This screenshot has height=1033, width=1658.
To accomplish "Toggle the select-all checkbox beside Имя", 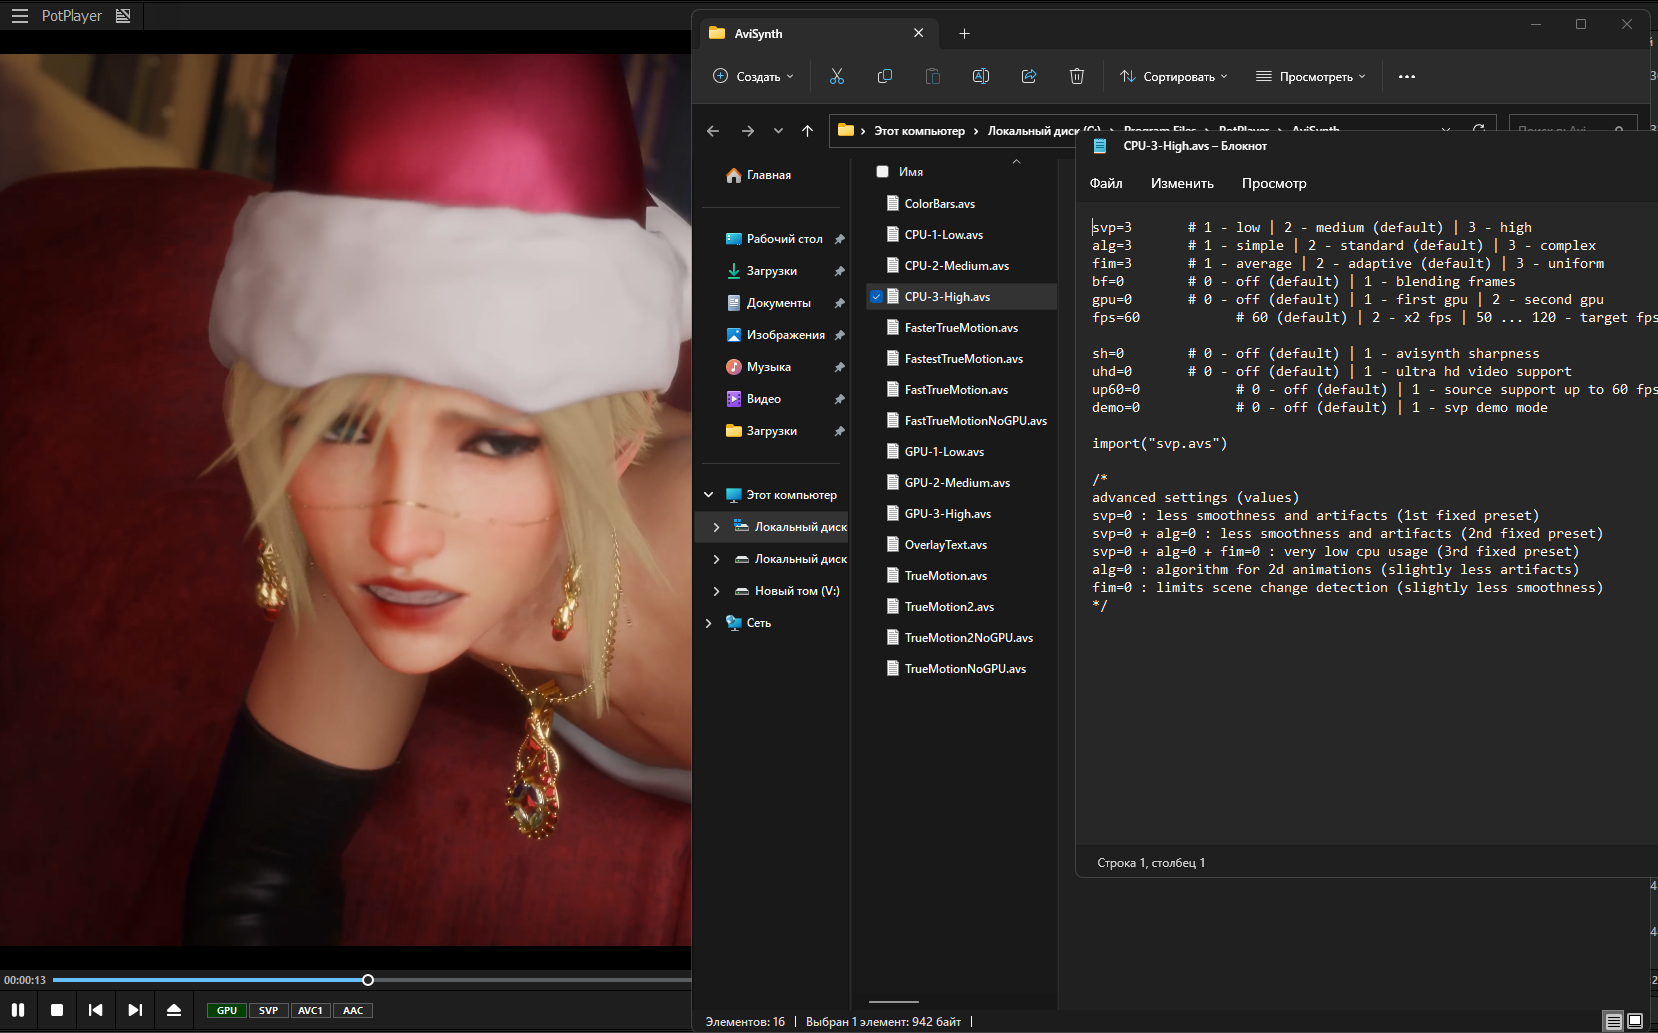I will pyautogui.click(x=882, y=172).
